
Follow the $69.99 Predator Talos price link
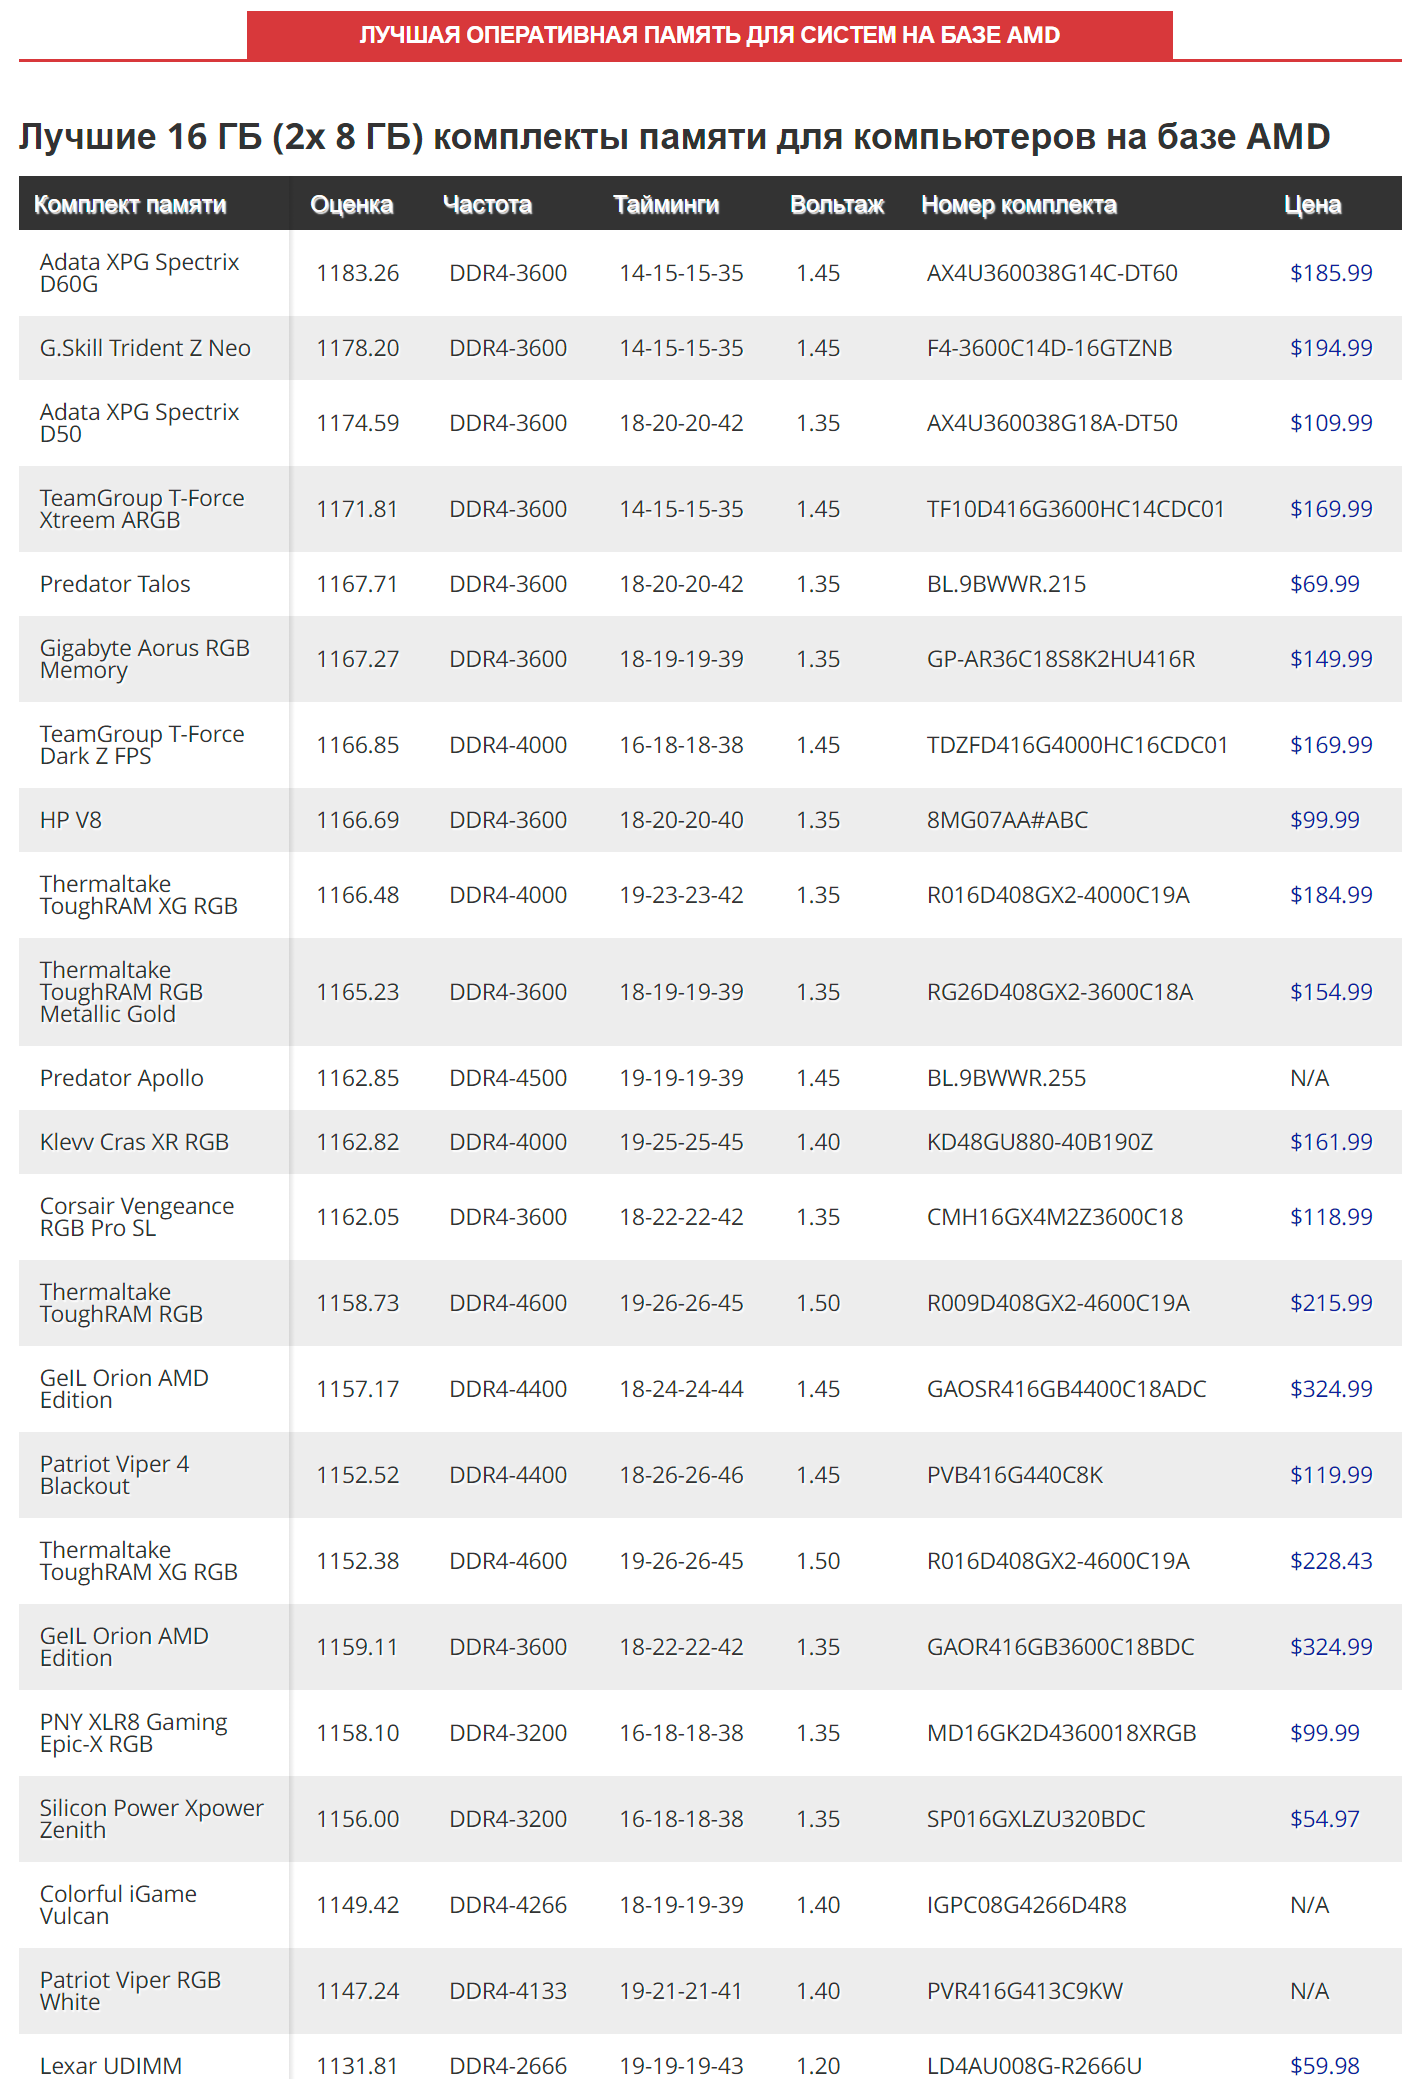pos(1324,584)
